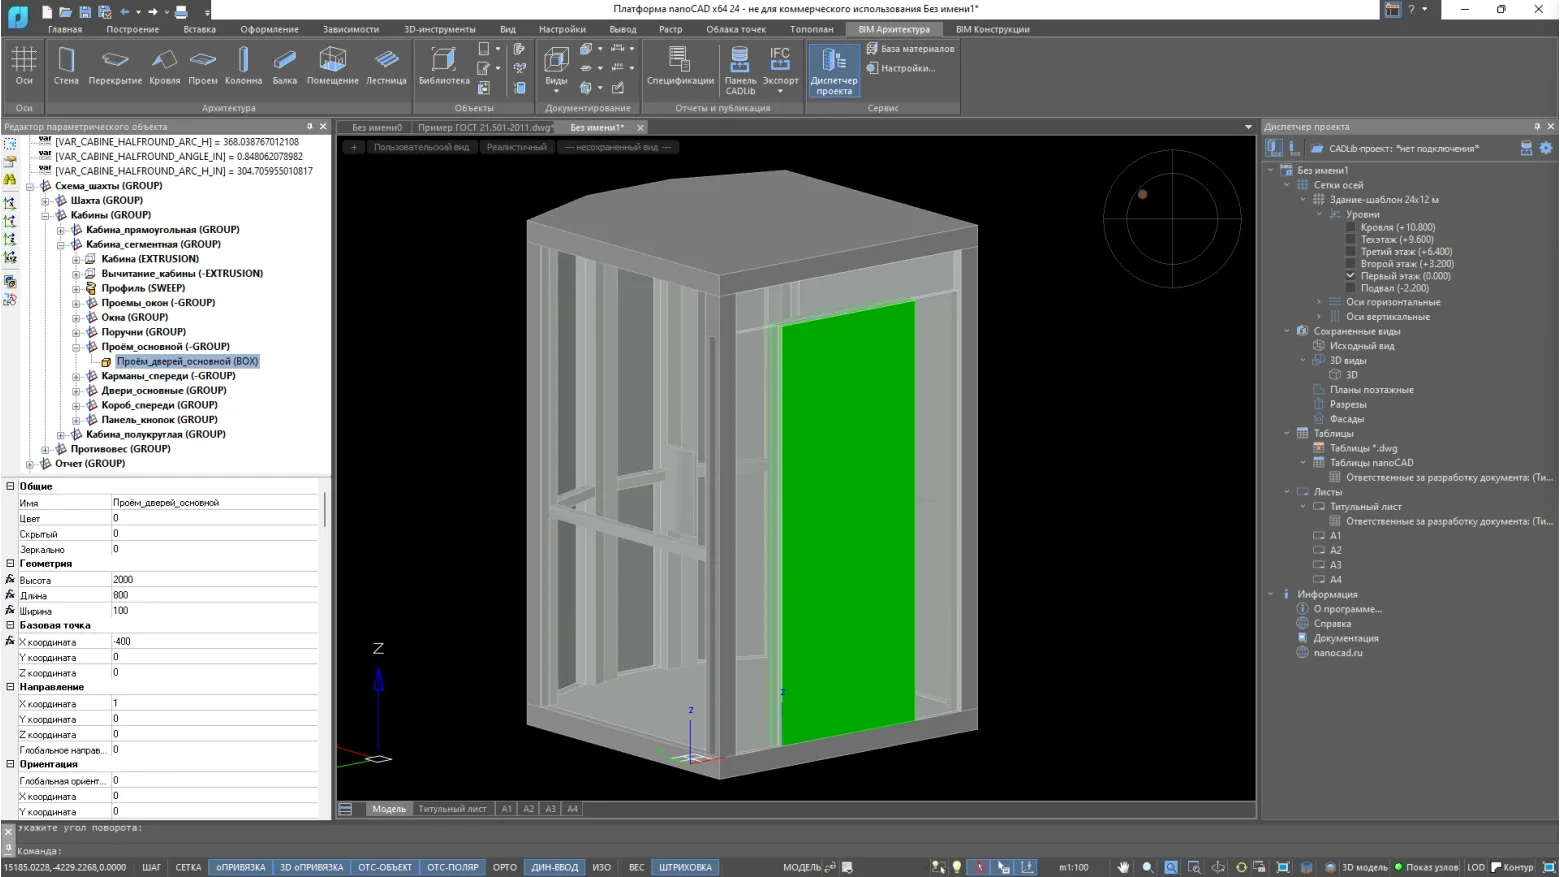1560x877 pixels.
Task: Expand Оси горизонтальные in project tree
Action: [1319, 302]
